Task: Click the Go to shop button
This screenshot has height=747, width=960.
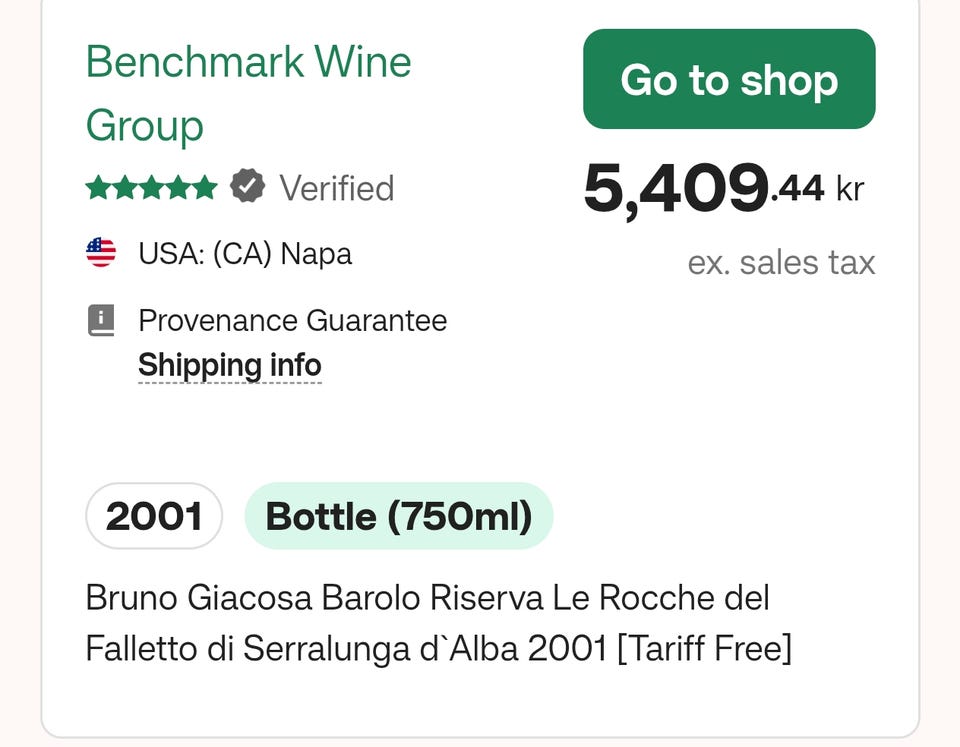Action: (729, 79)
